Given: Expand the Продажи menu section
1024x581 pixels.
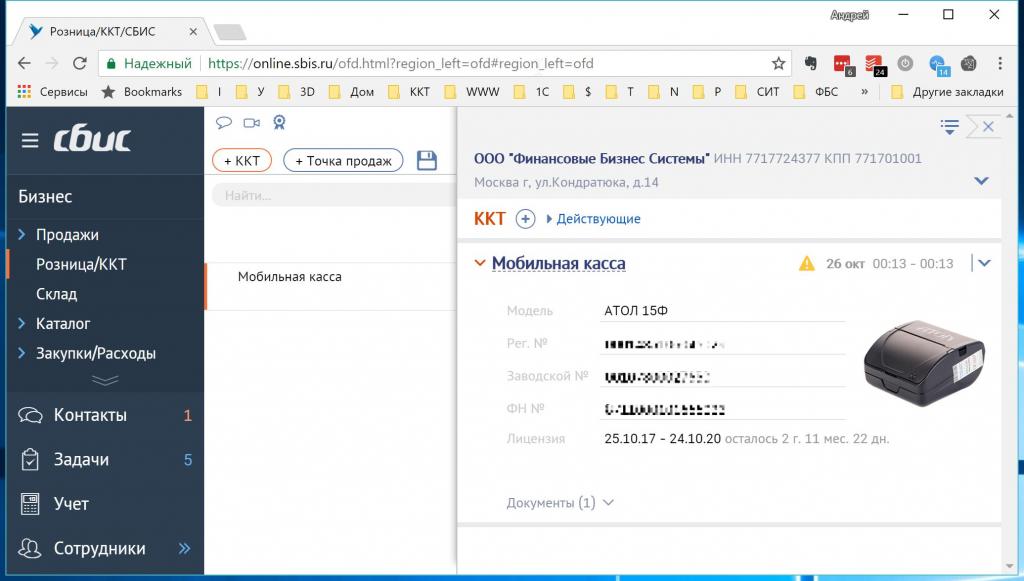Looking at the screenshot, I should tap(67, 235).
